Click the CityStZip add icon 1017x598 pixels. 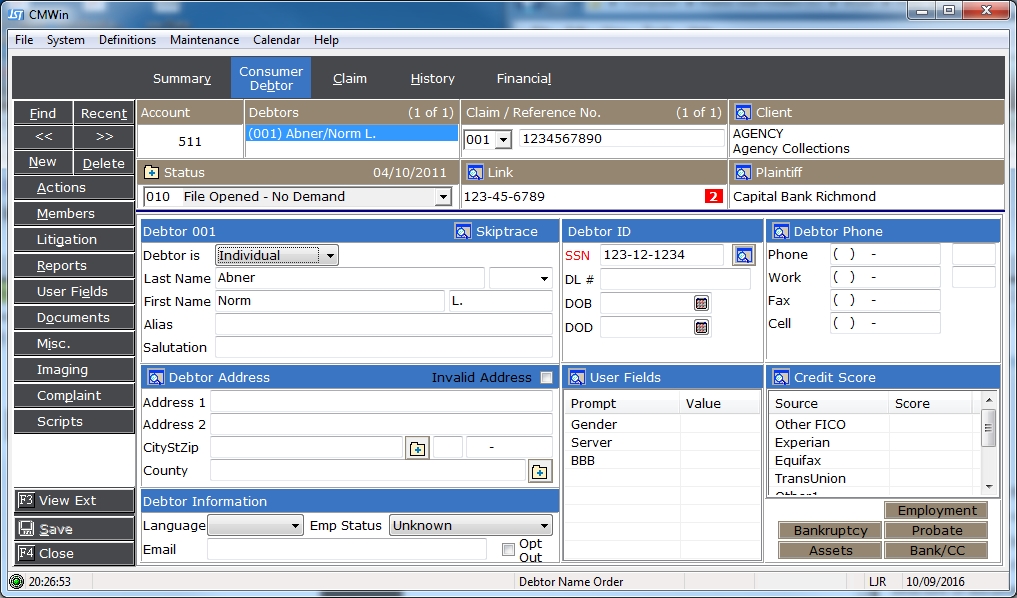tap(417, 448)
